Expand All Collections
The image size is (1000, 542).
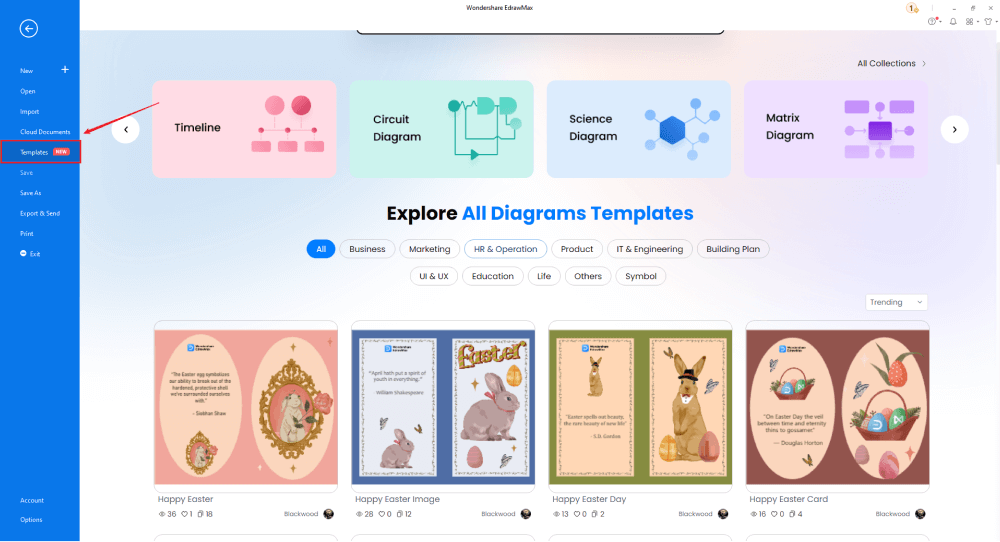click(891, 63)
